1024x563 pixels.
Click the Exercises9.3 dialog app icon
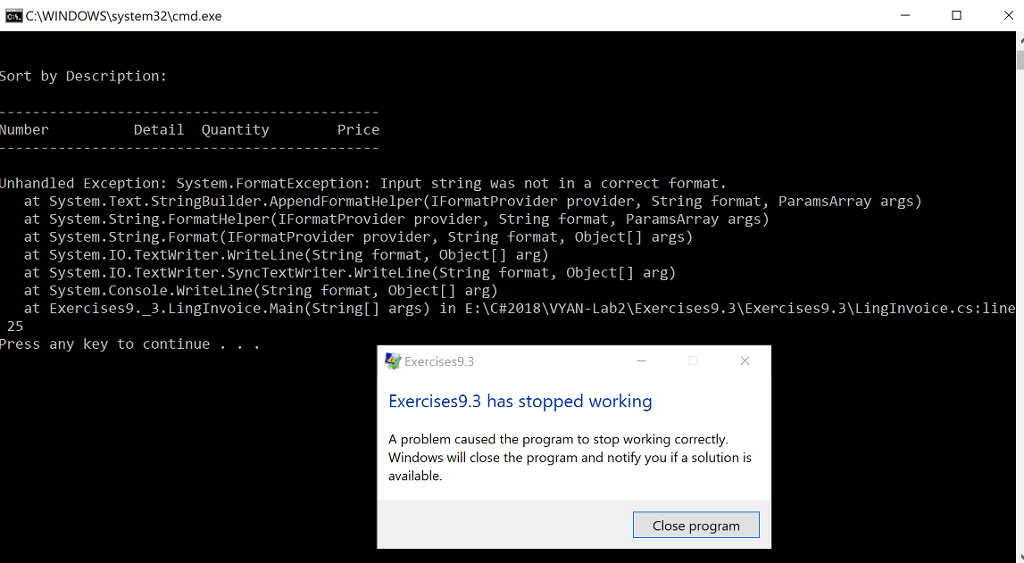tap(393, 361)
